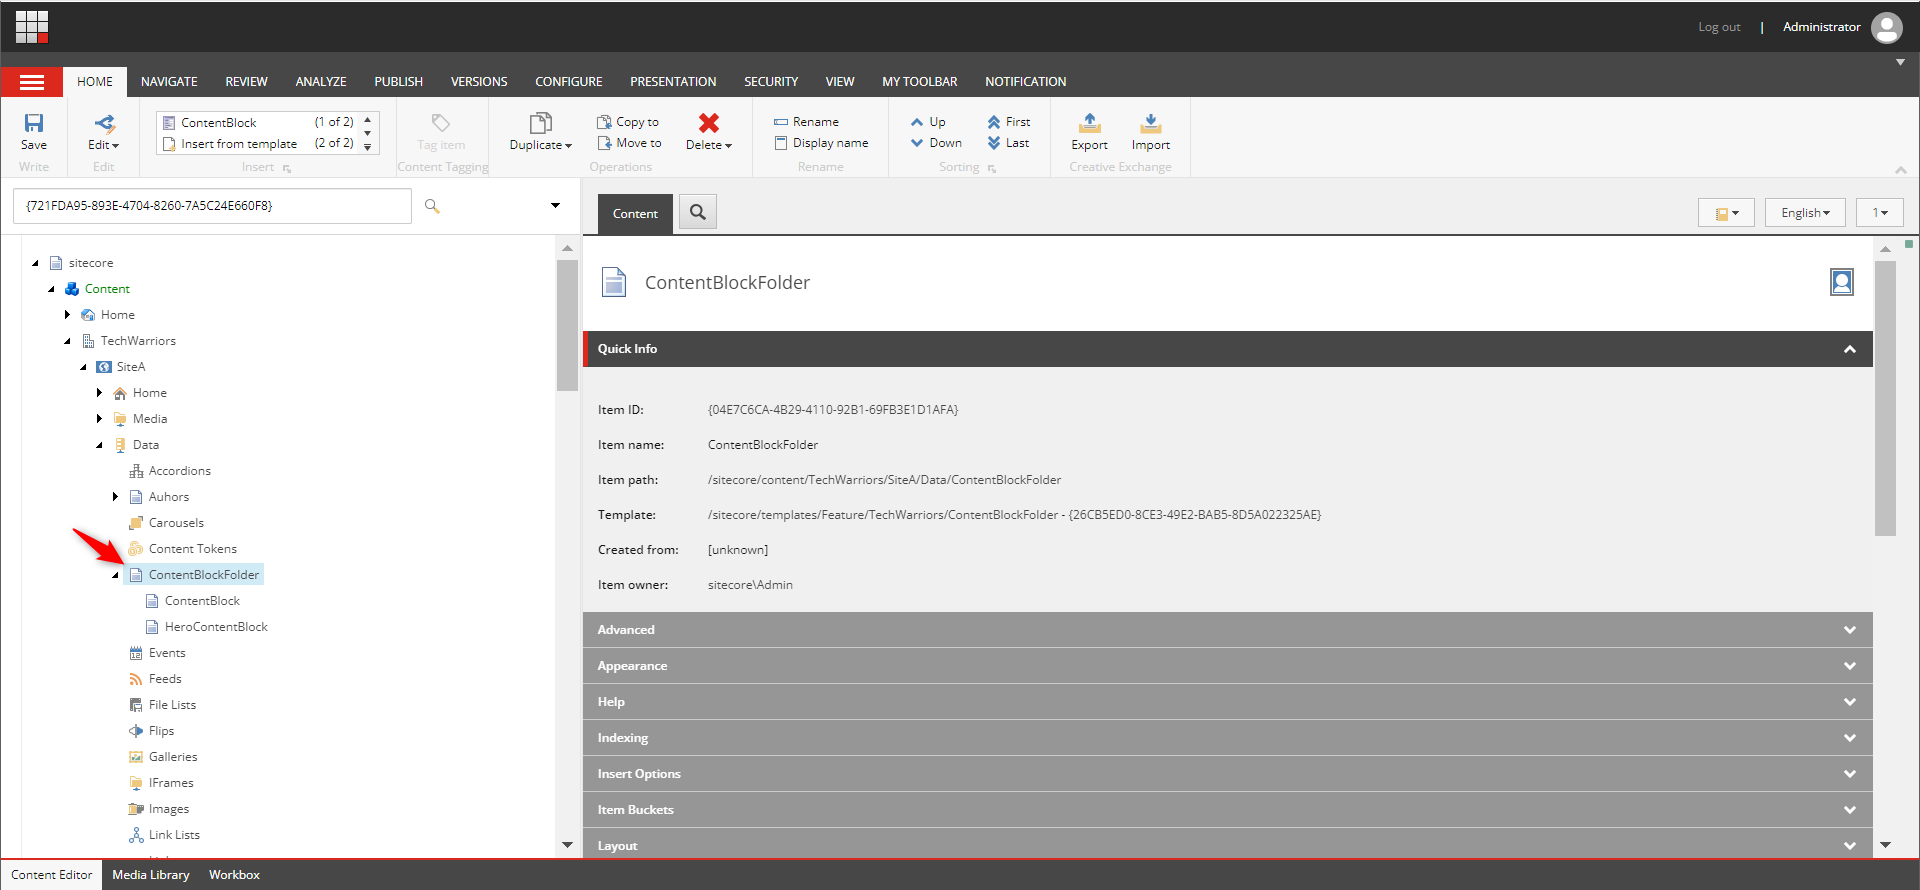
Task: Expand the Help section
Action: coord(1850,702)
